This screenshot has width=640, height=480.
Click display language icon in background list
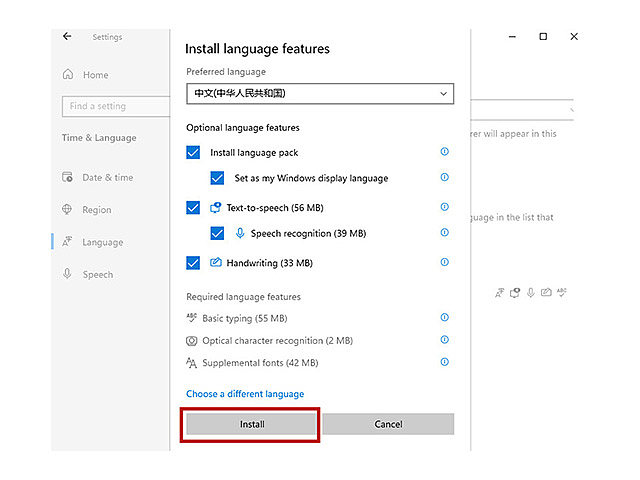tap(500, 293)
